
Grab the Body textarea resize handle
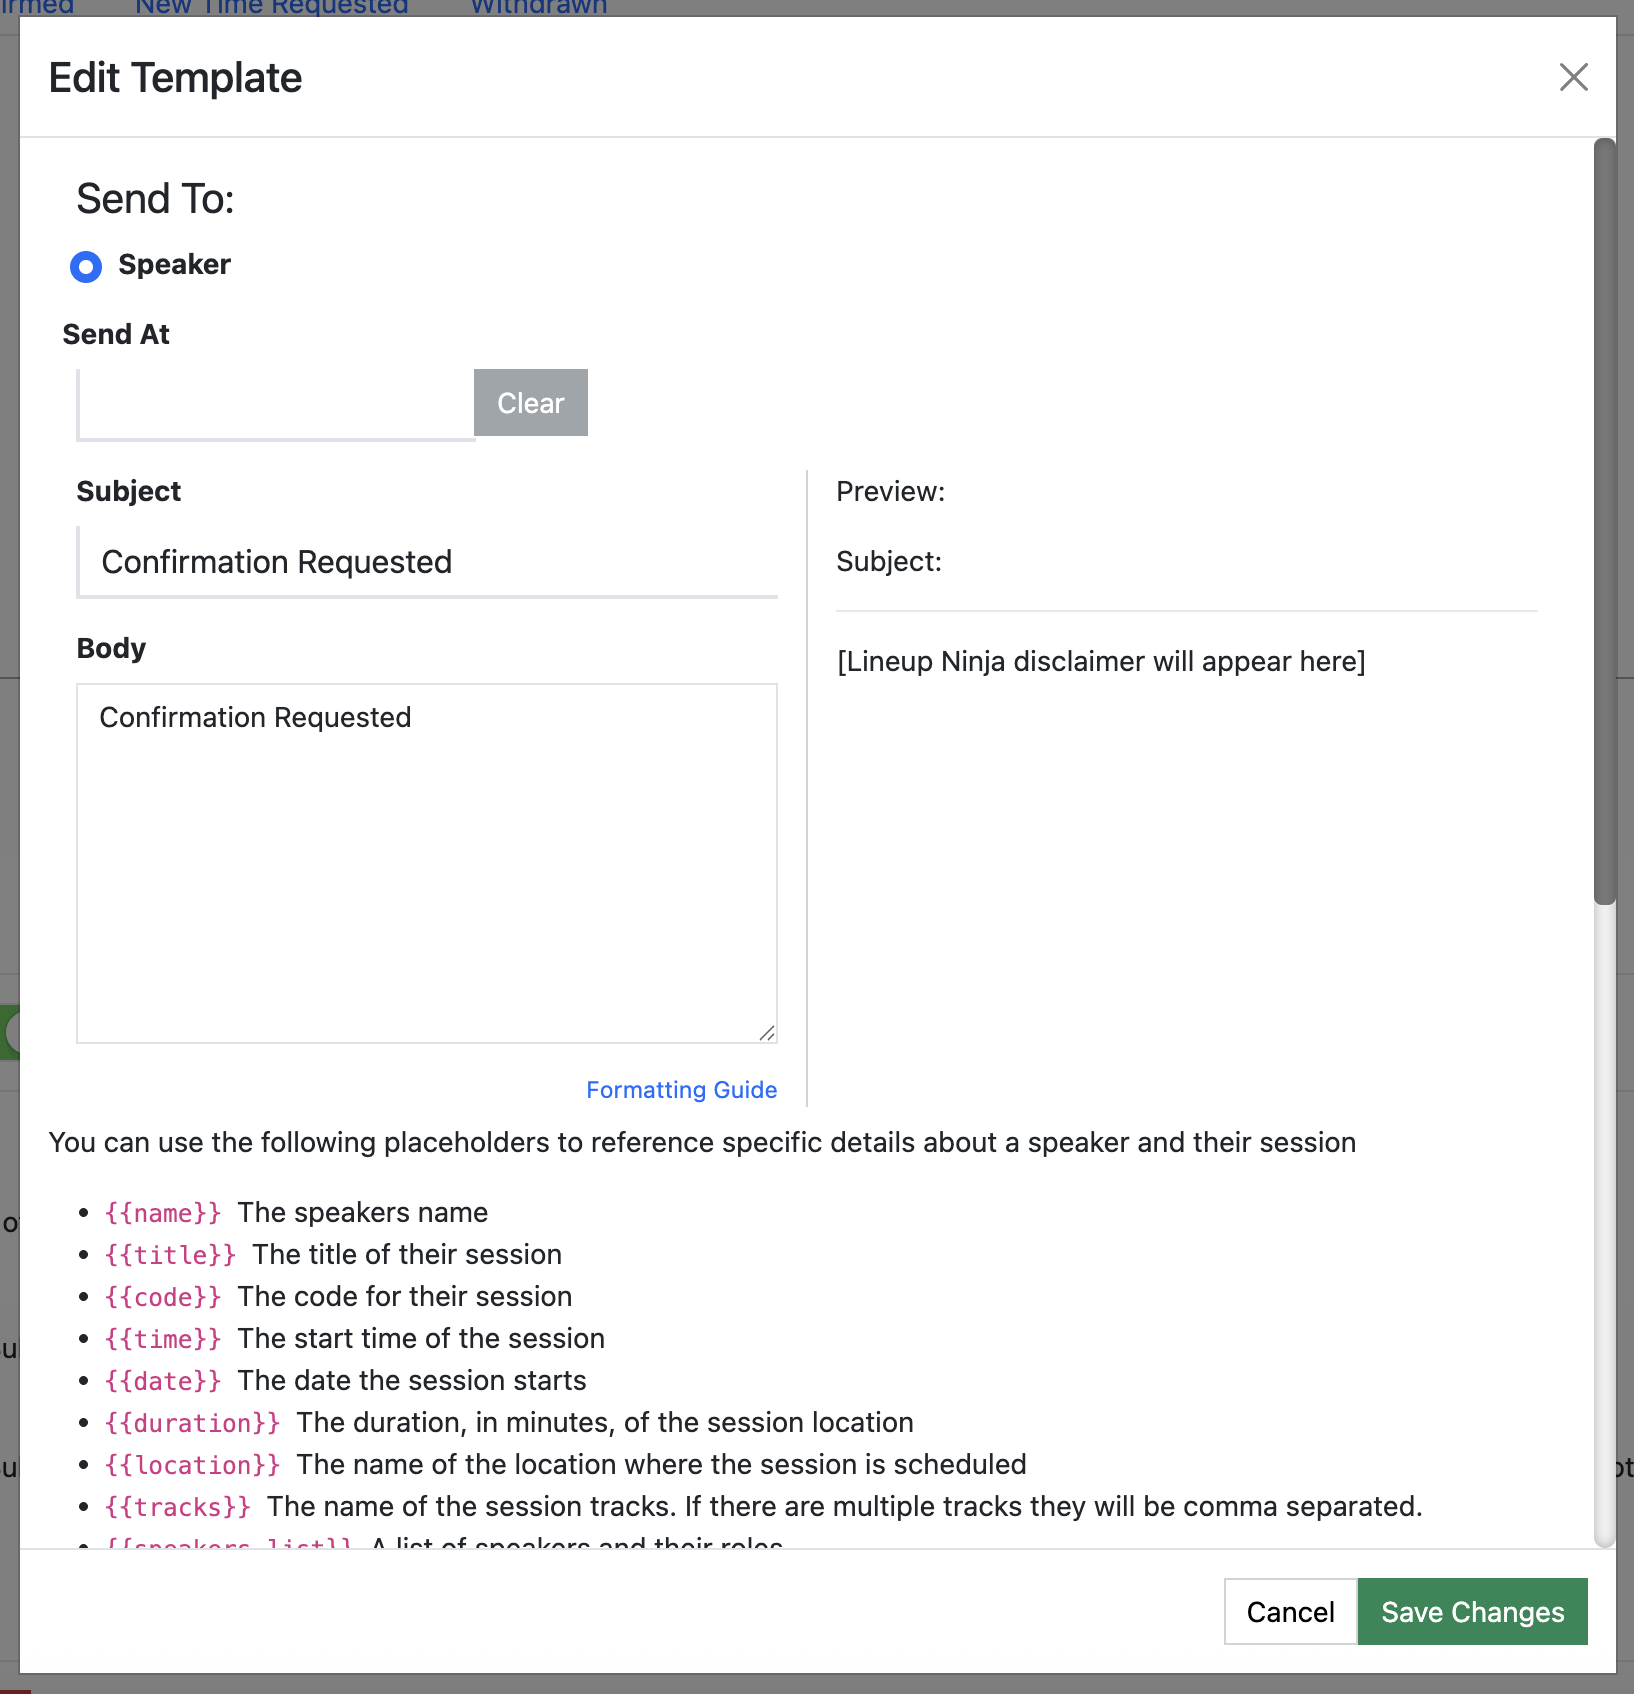tap(768, 1032)
